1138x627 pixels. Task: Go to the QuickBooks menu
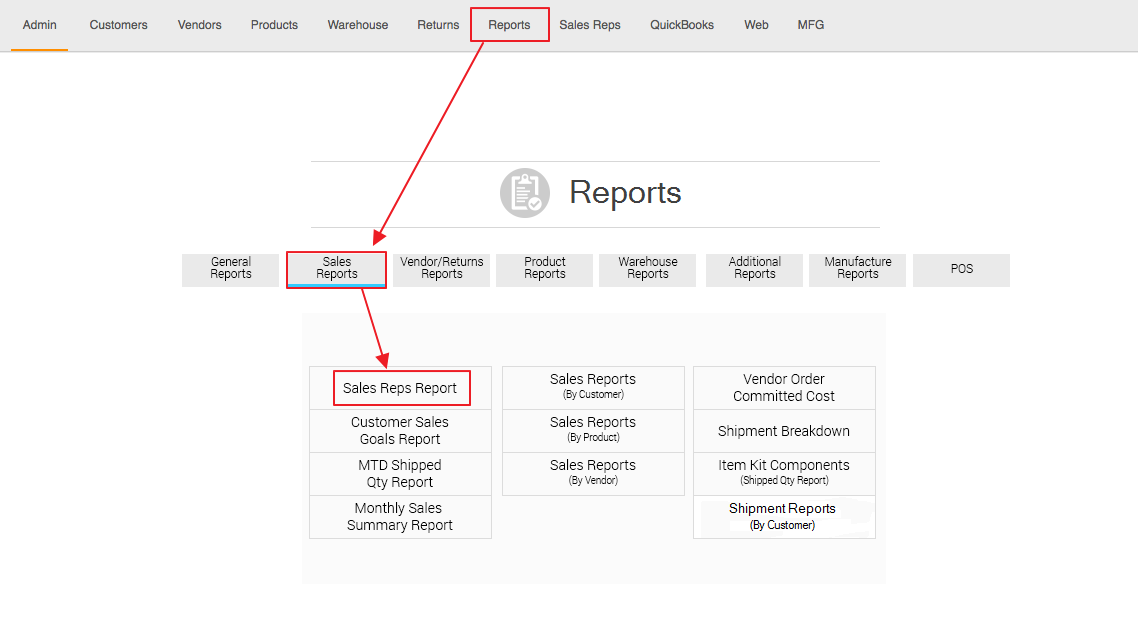(682, 25)
